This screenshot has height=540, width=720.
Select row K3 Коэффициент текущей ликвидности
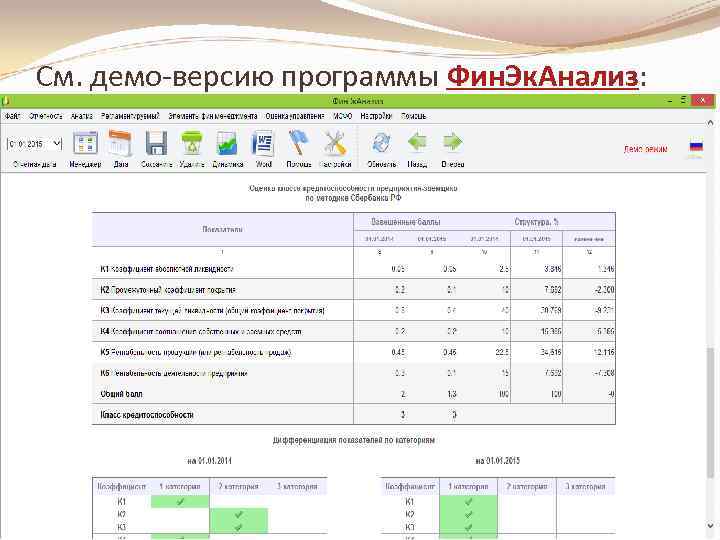click(x=354, y=310)
